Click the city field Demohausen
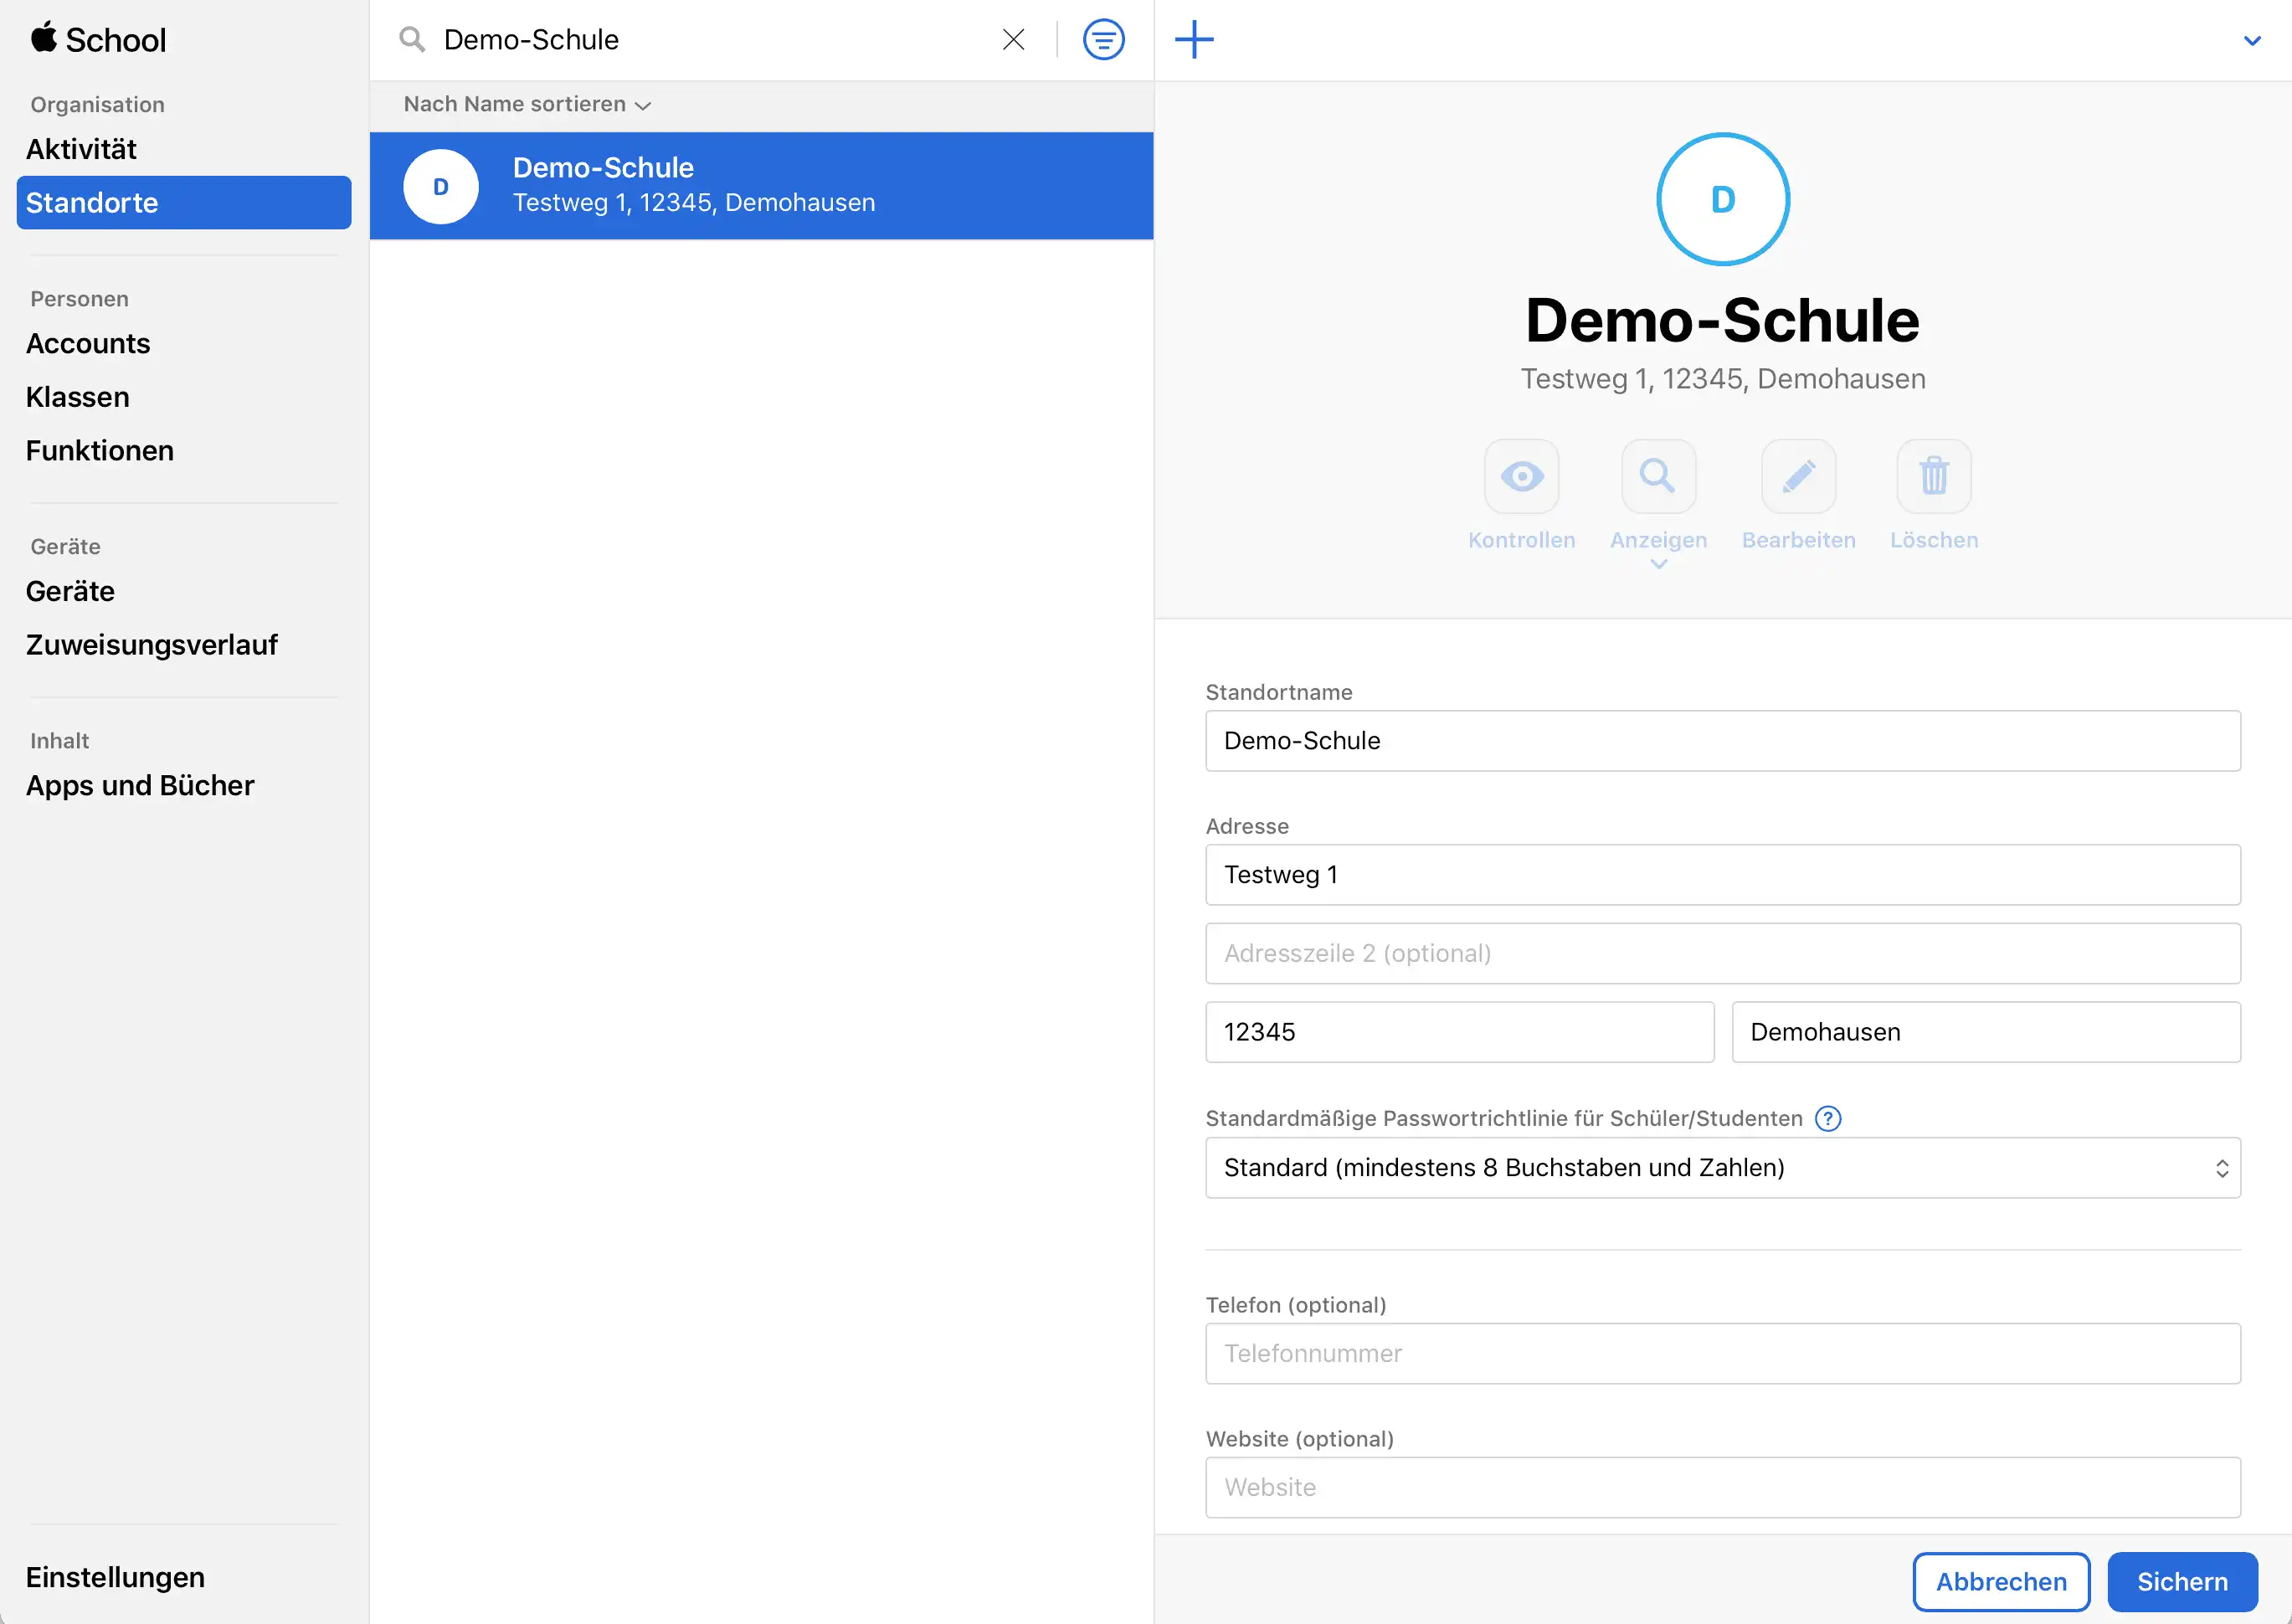 pyautogui.click(x=1985, y=1032)
